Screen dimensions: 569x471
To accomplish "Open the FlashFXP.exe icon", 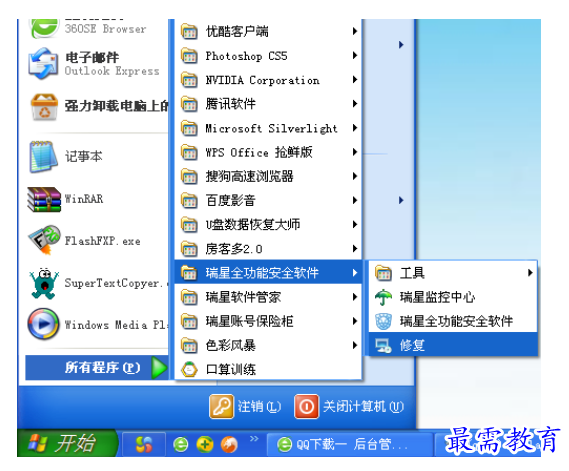I will [44, 239].
